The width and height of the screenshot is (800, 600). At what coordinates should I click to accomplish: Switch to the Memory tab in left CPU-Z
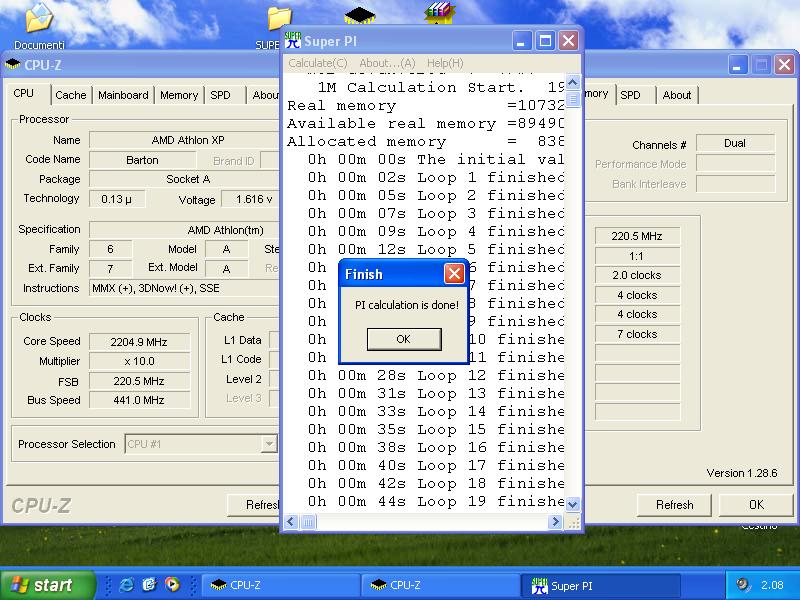[x=179, y=95]
